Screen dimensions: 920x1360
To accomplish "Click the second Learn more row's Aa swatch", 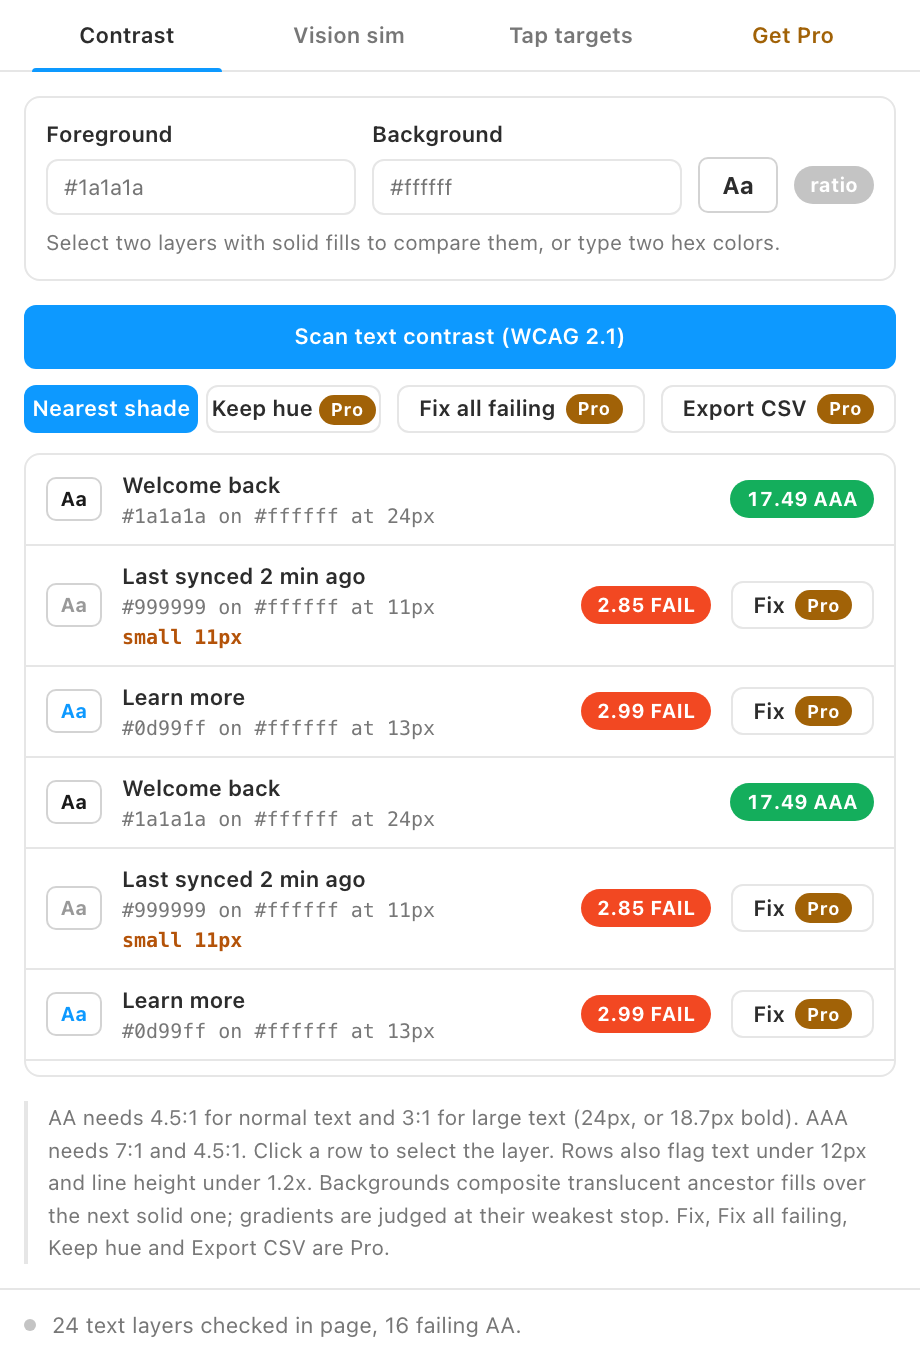I will [x=74, y=1015].
